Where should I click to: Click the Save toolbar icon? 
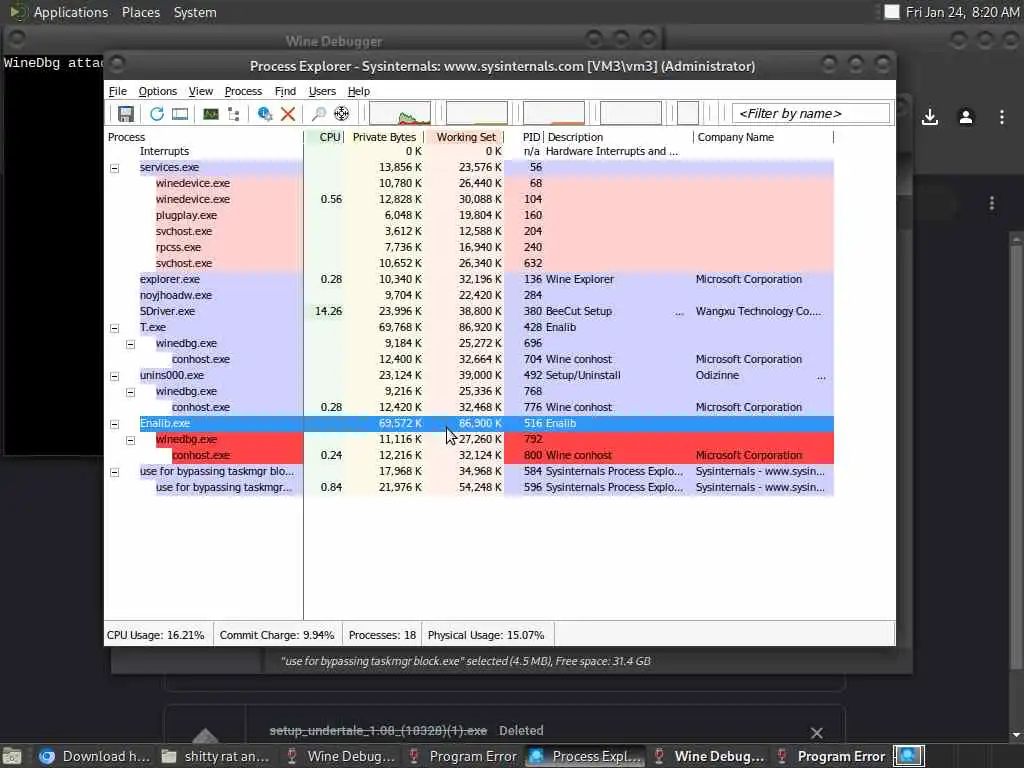125,114
